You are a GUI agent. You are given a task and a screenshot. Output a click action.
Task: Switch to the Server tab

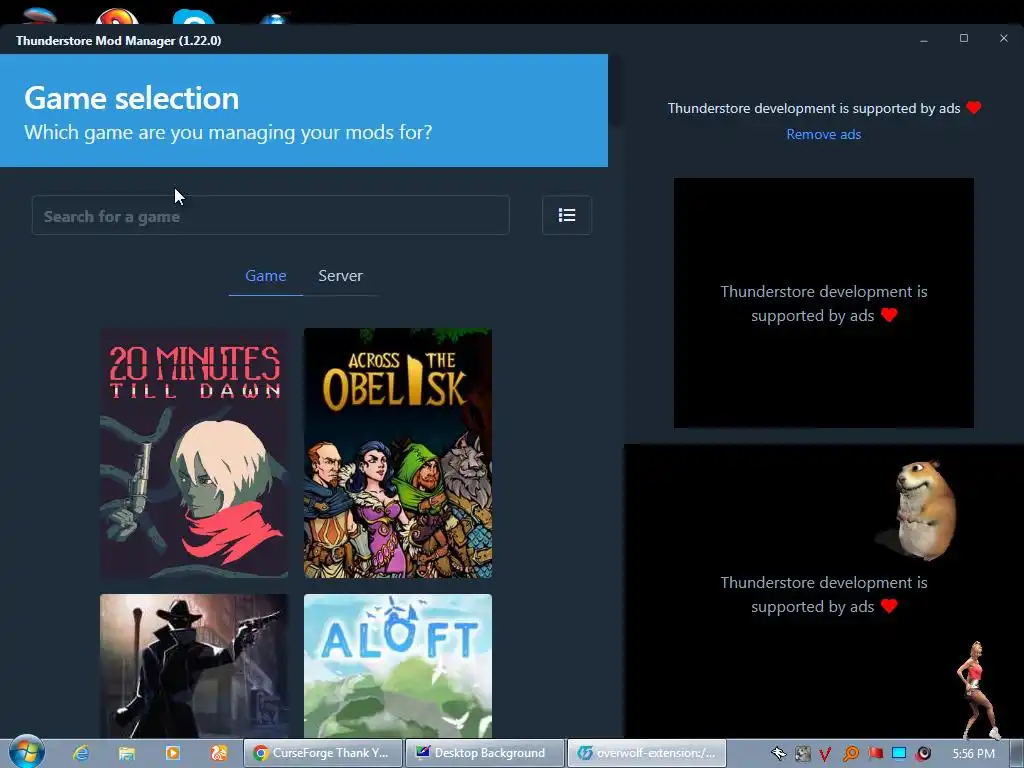coord(340,276)
